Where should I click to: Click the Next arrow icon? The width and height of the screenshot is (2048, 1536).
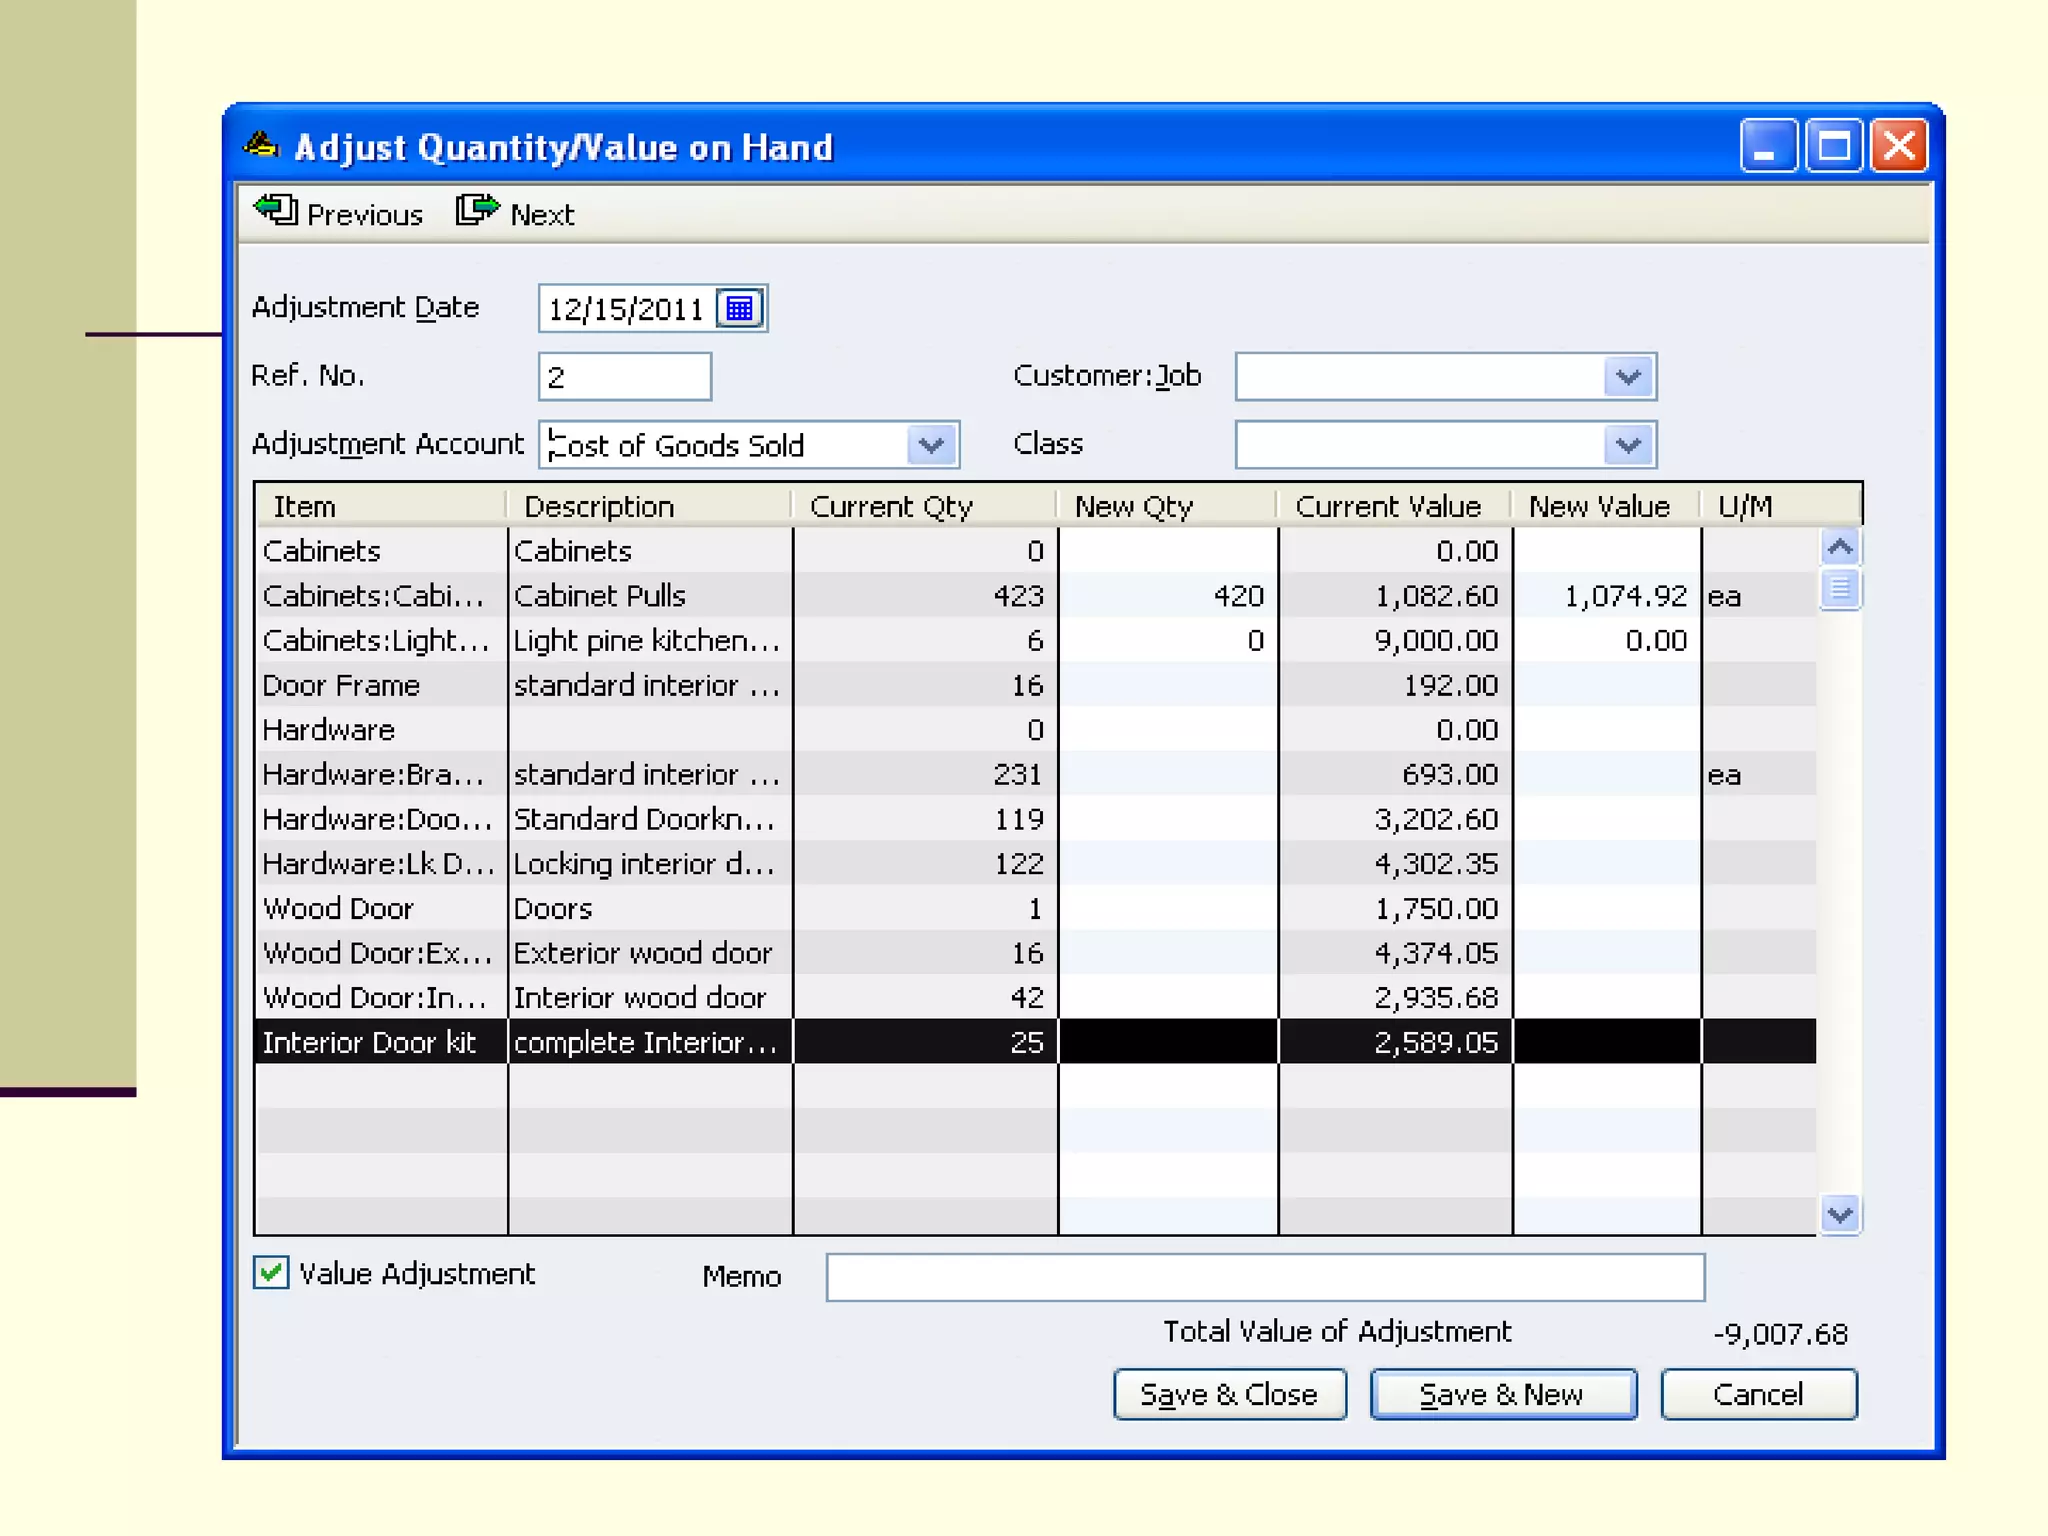click(477, 211)
